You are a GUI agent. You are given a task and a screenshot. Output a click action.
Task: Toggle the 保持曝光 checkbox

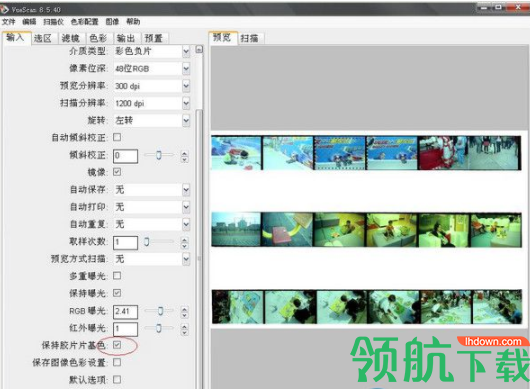(x=117, y=293)
